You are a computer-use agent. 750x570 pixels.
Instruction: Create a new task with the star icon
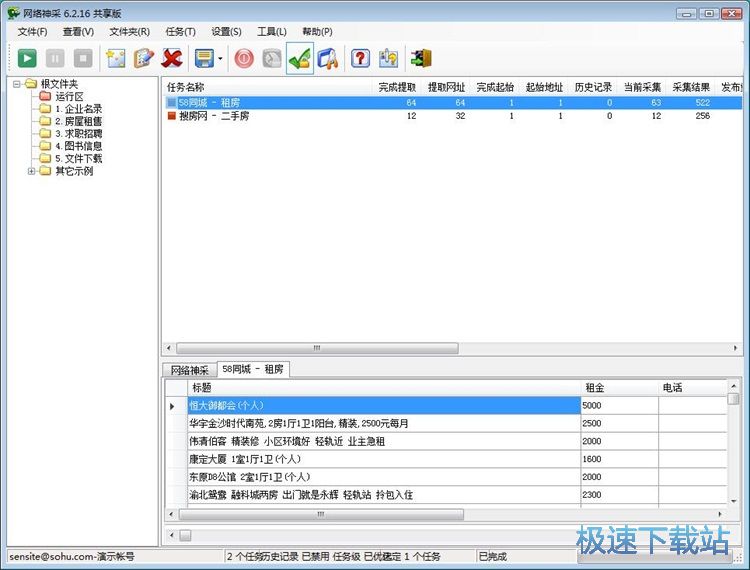click(x=116, y=59)
